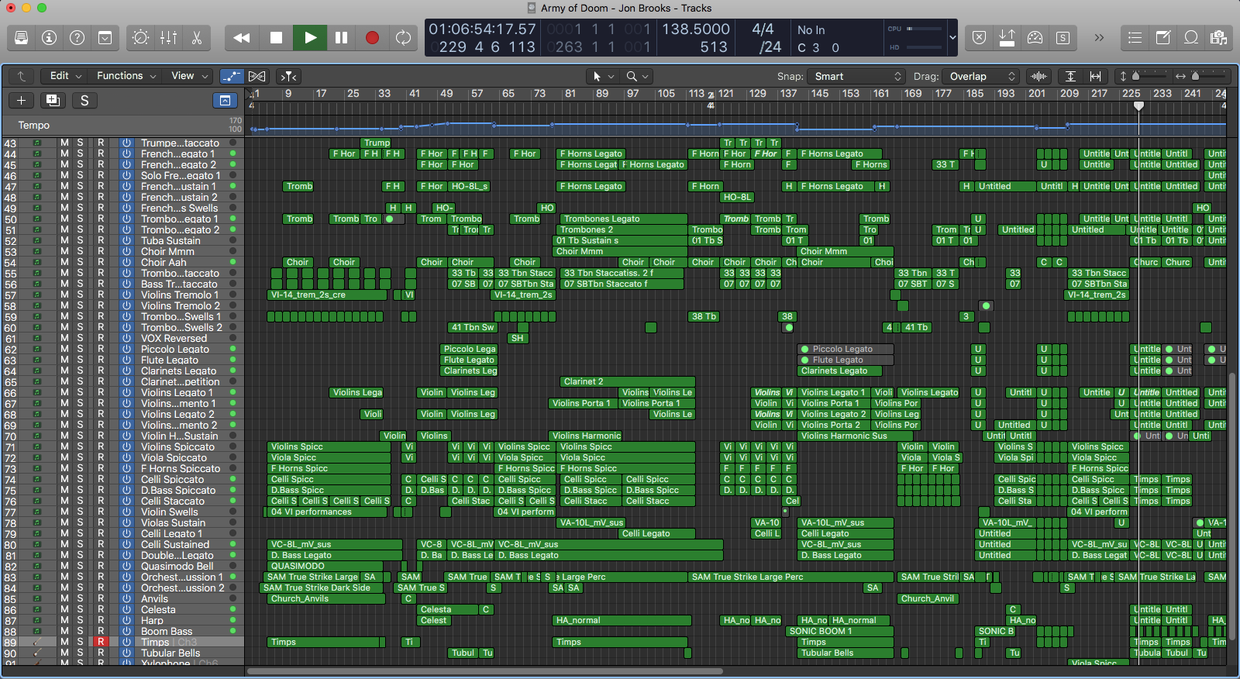Record-arm the Trombones Legato 1 track

pos(100,219)
